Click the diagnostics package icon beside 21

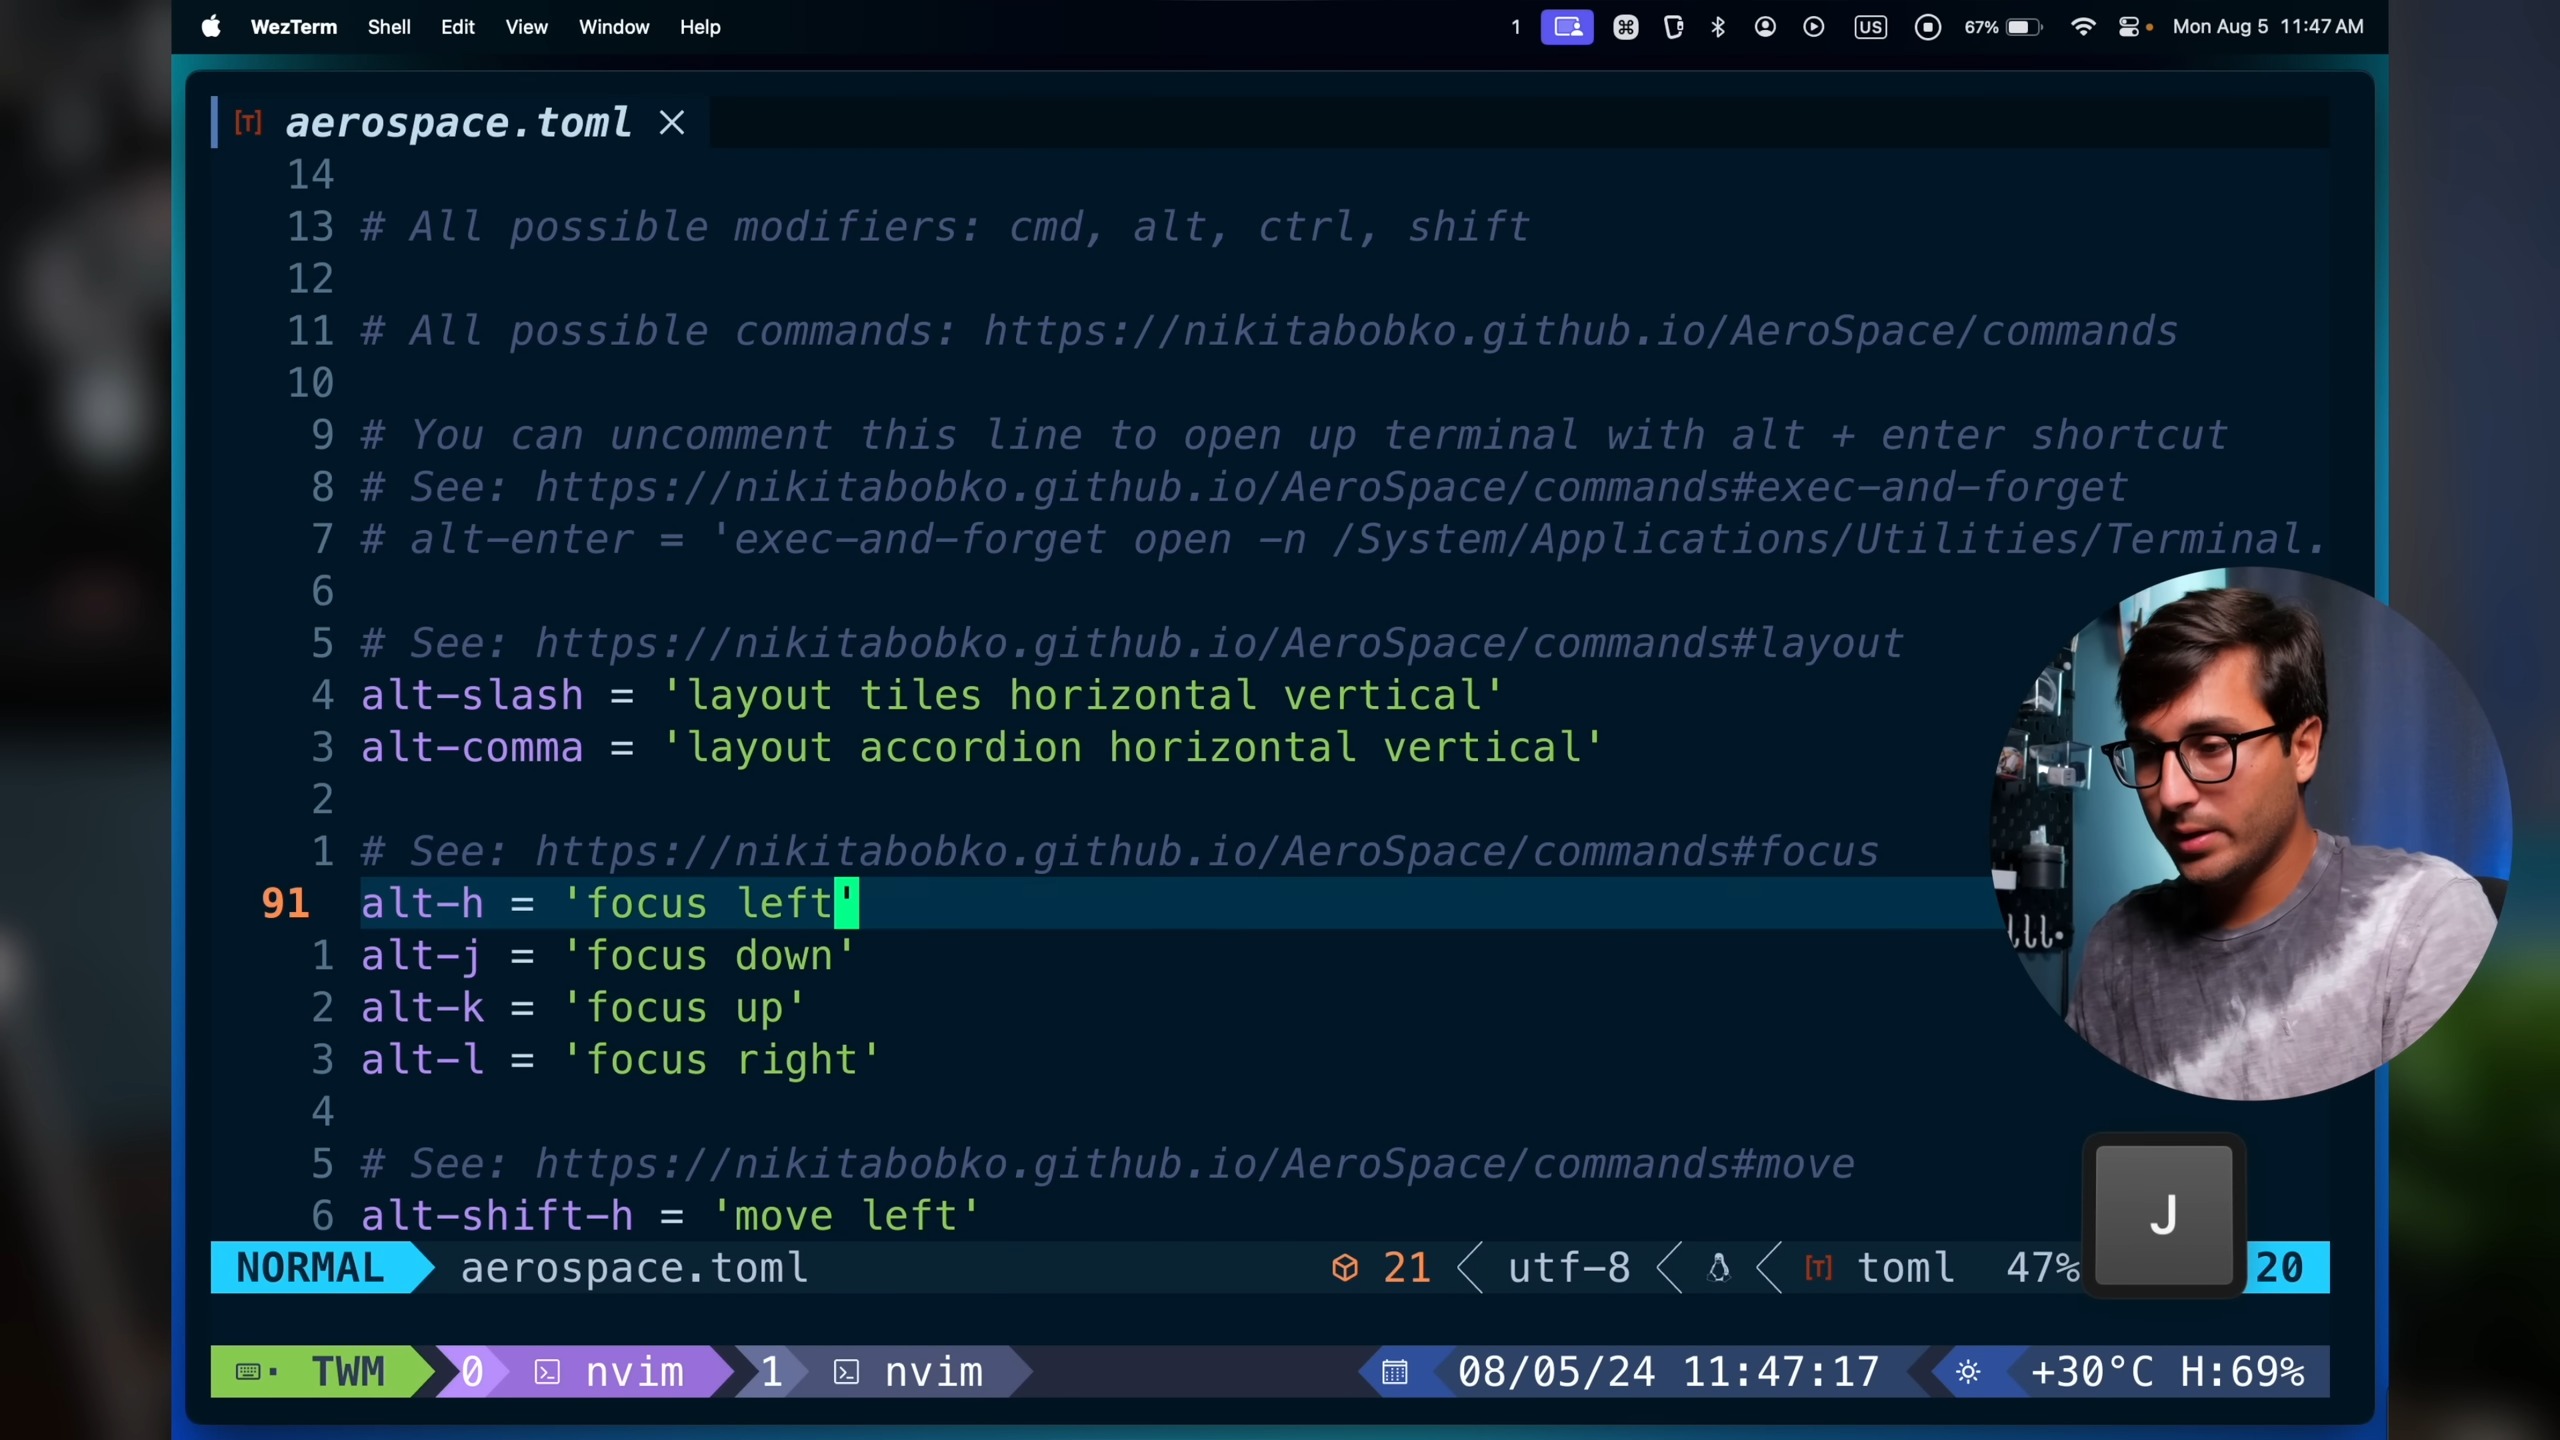point(1345,1268)
